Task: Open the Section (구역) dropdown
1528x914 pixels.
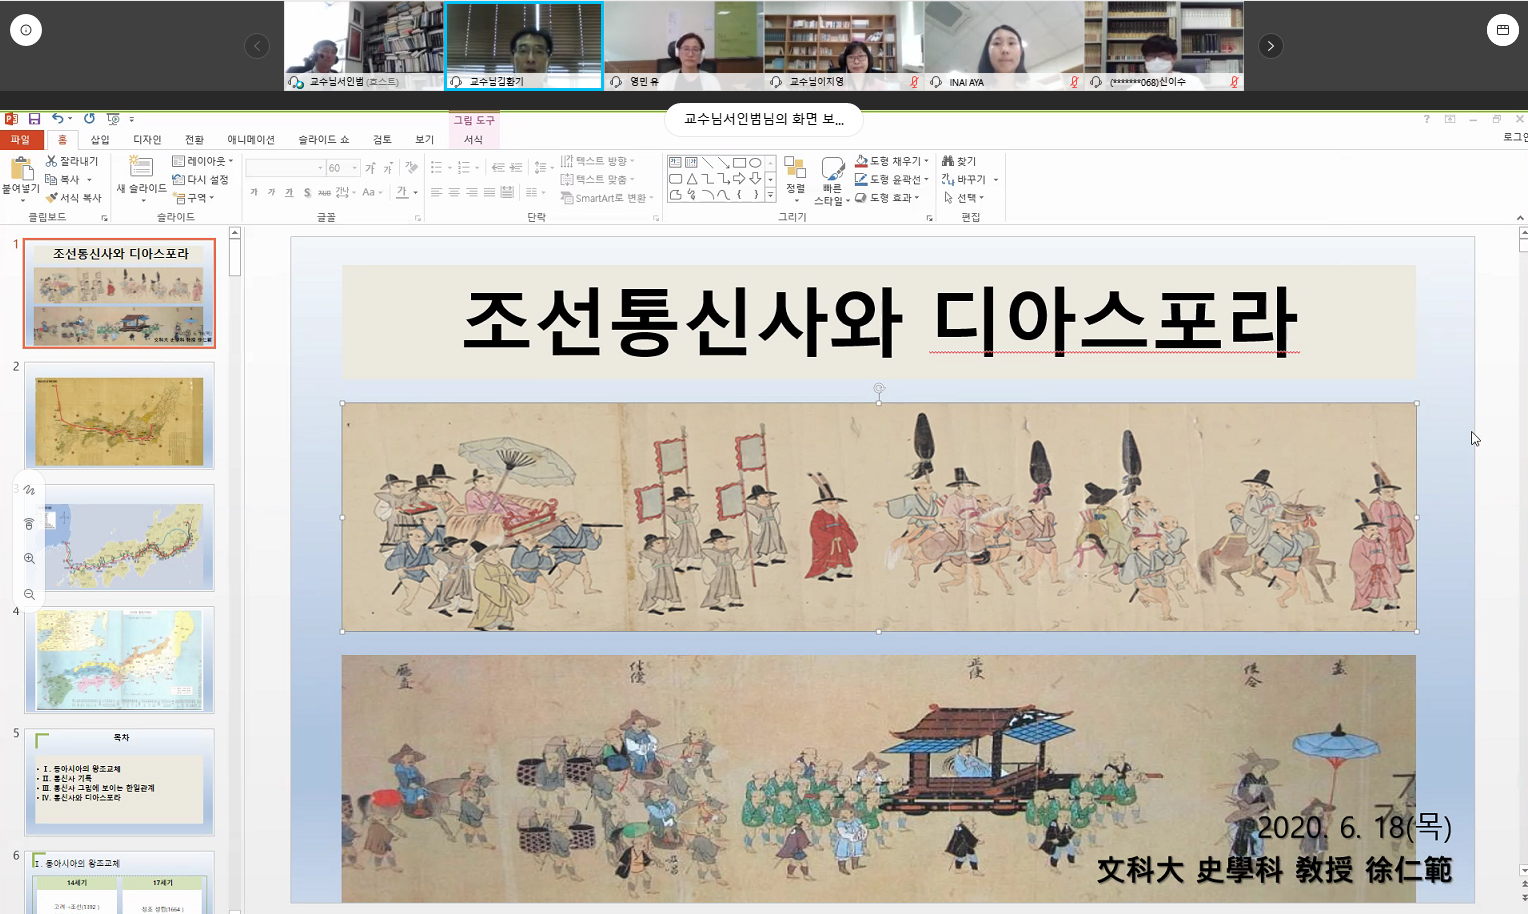Action: pyautogui.click(x=194, y=198)
